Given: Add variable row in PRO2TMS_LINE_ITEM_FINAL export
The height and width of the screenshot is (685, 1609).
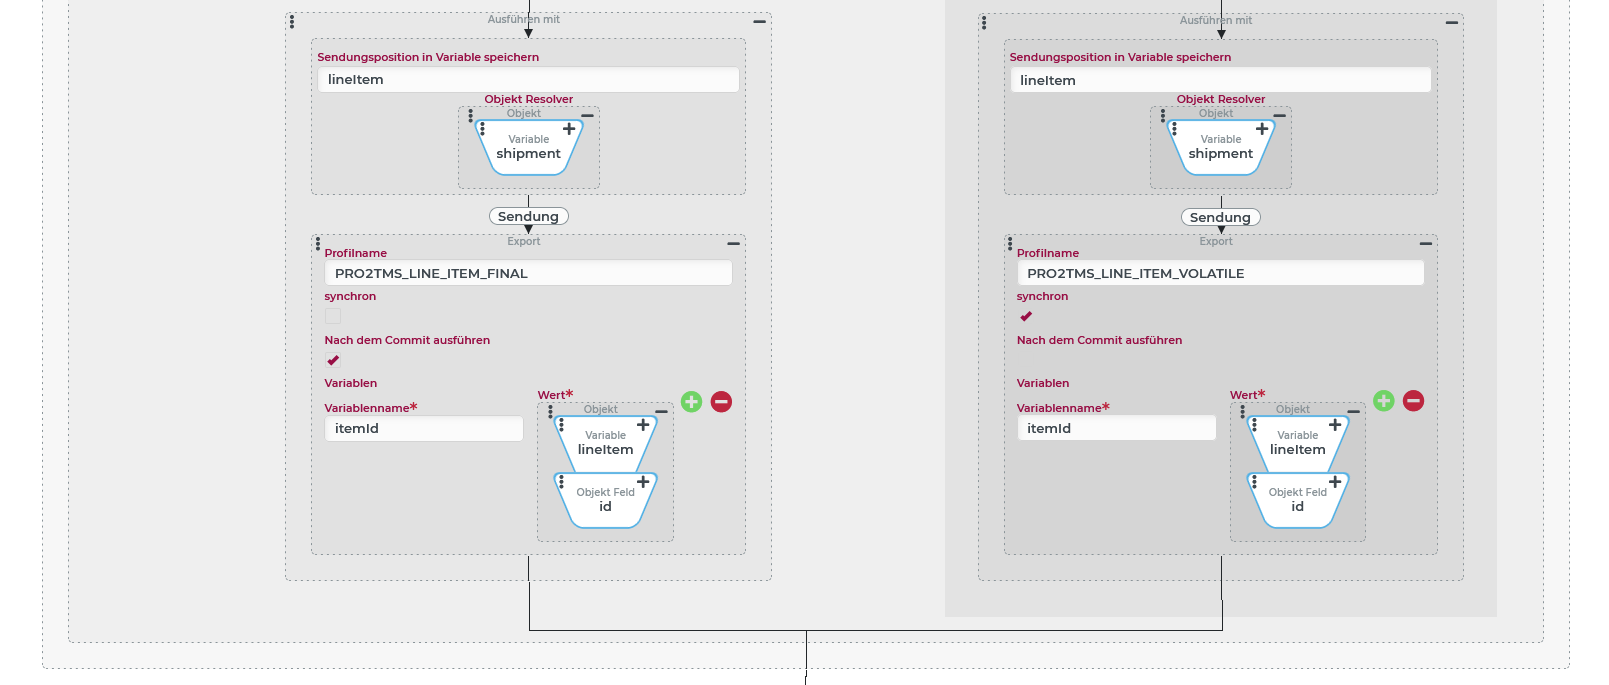Looking at the screenshot, I should (691, 402).
